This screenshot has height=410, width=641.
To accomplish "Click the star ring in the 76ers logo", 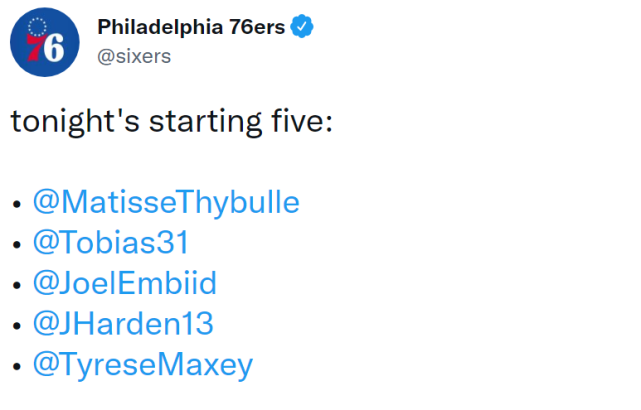I will [x=37, y=27].
